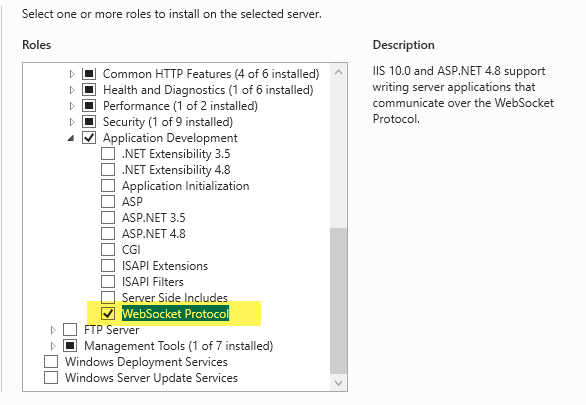The width and height of the screenshot is (586, 405).
Task: Select the Security tree item label
Action: [168, 122]
